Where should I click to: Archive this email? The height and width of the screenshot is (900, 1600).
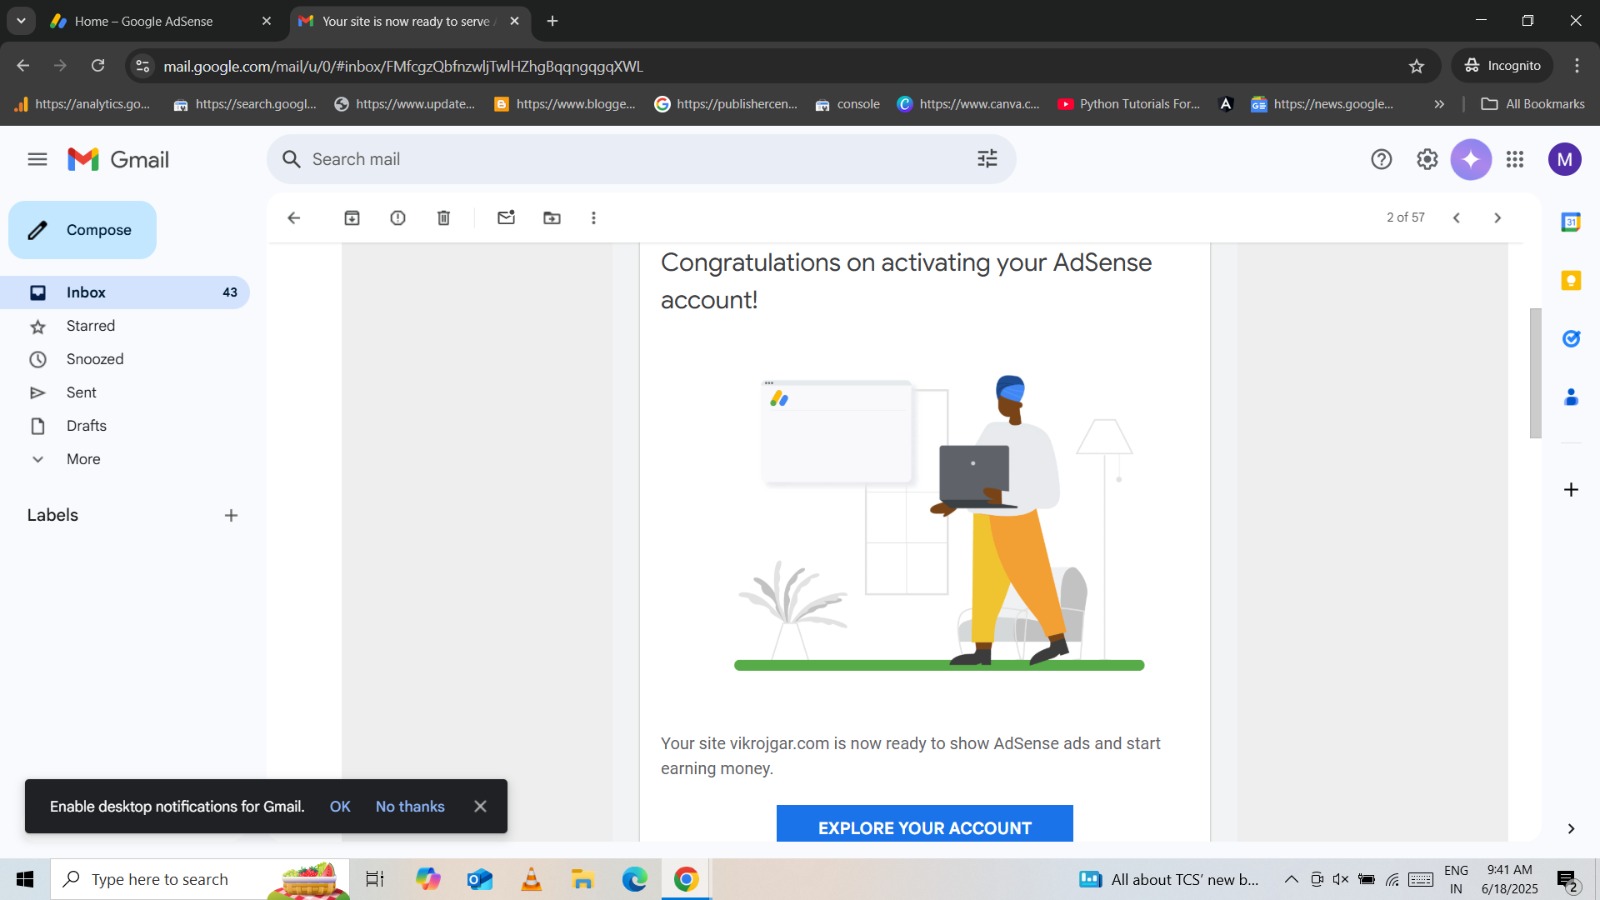pyautogui.click(x=352, y=218)
